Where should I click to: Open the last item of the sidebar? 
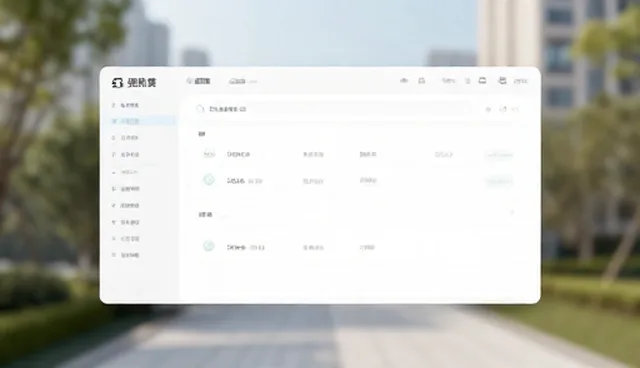pyautogui.click(x=126, y=255)
